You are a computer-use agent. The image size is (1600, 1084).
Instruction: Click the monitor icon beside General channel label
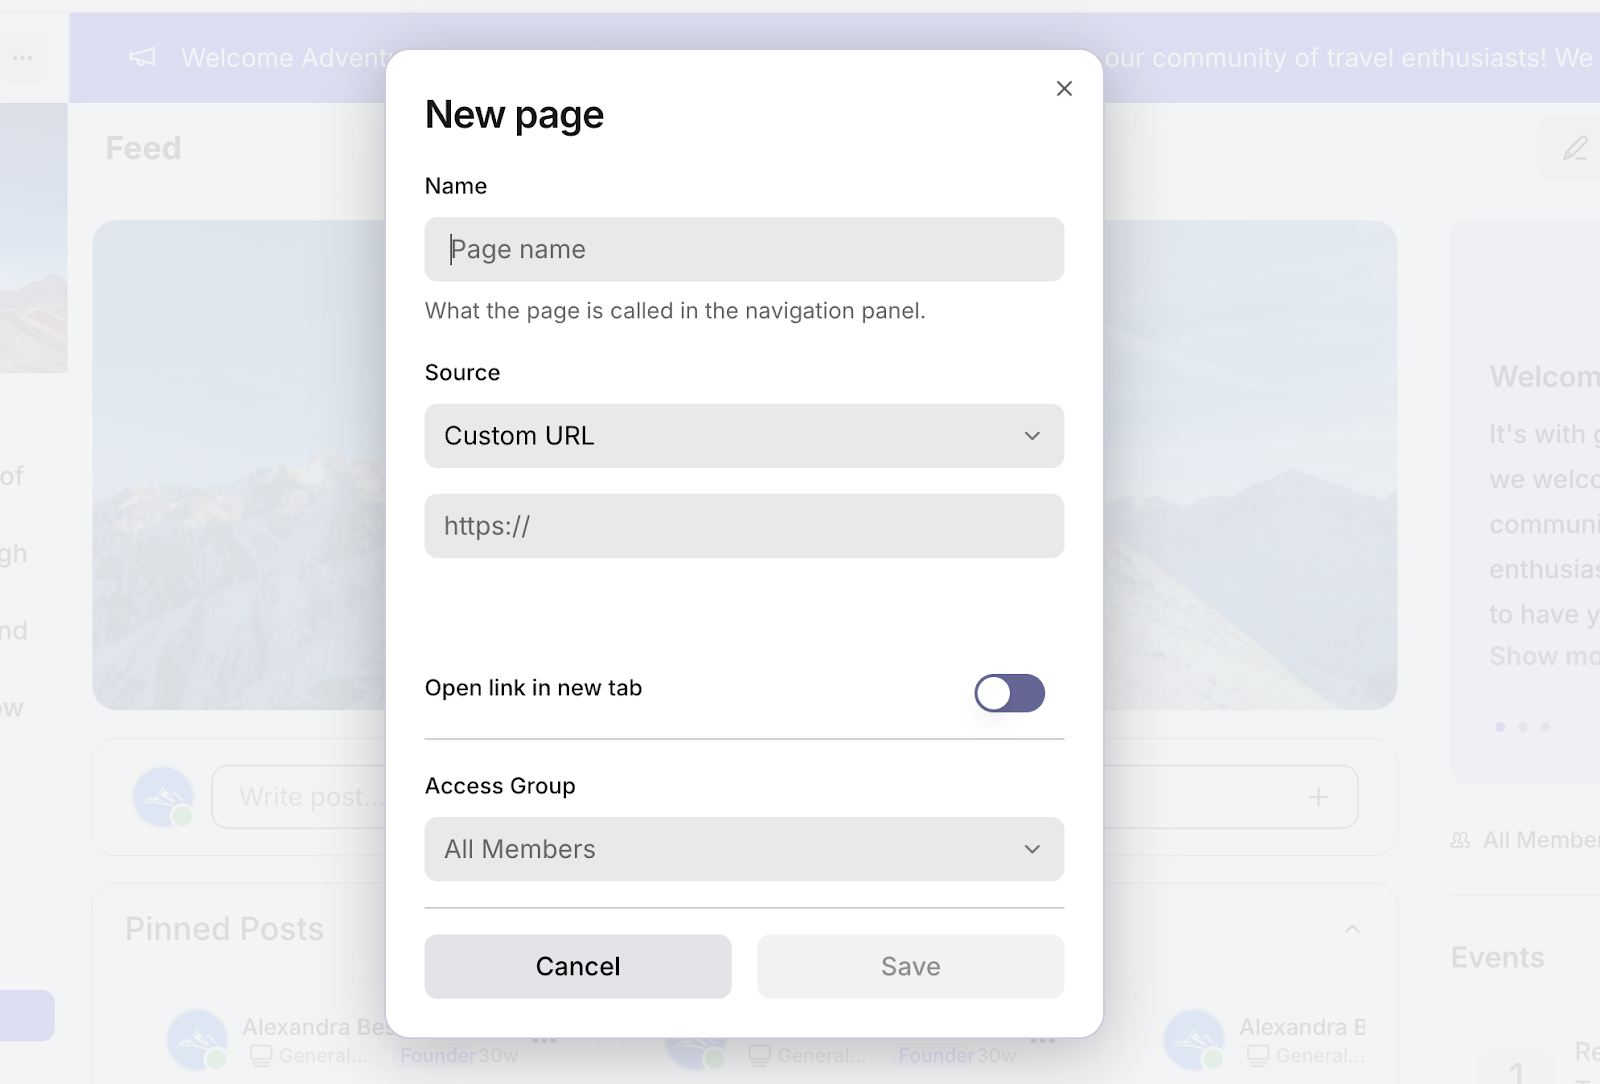pyautogui.click(x=260, y=1055)
